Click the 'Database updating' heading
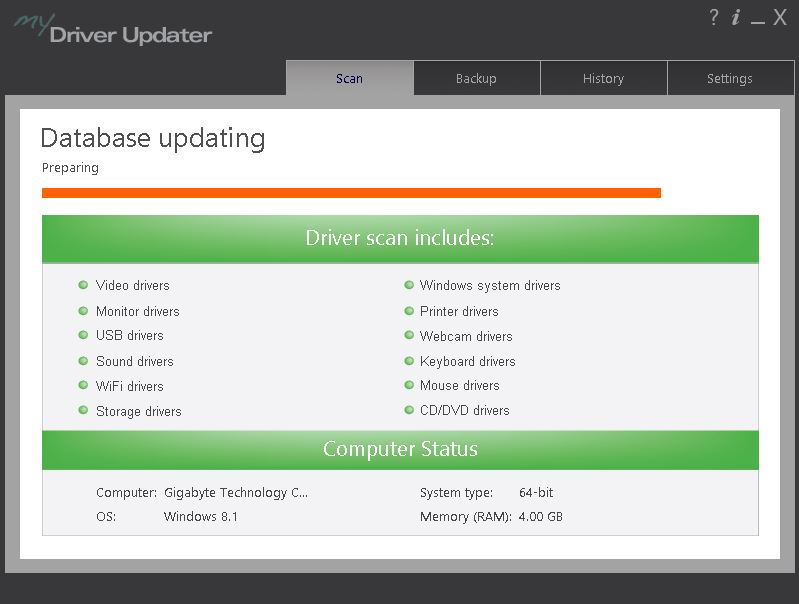This screenshot has width=799, height=604. [x=153, y=138]
